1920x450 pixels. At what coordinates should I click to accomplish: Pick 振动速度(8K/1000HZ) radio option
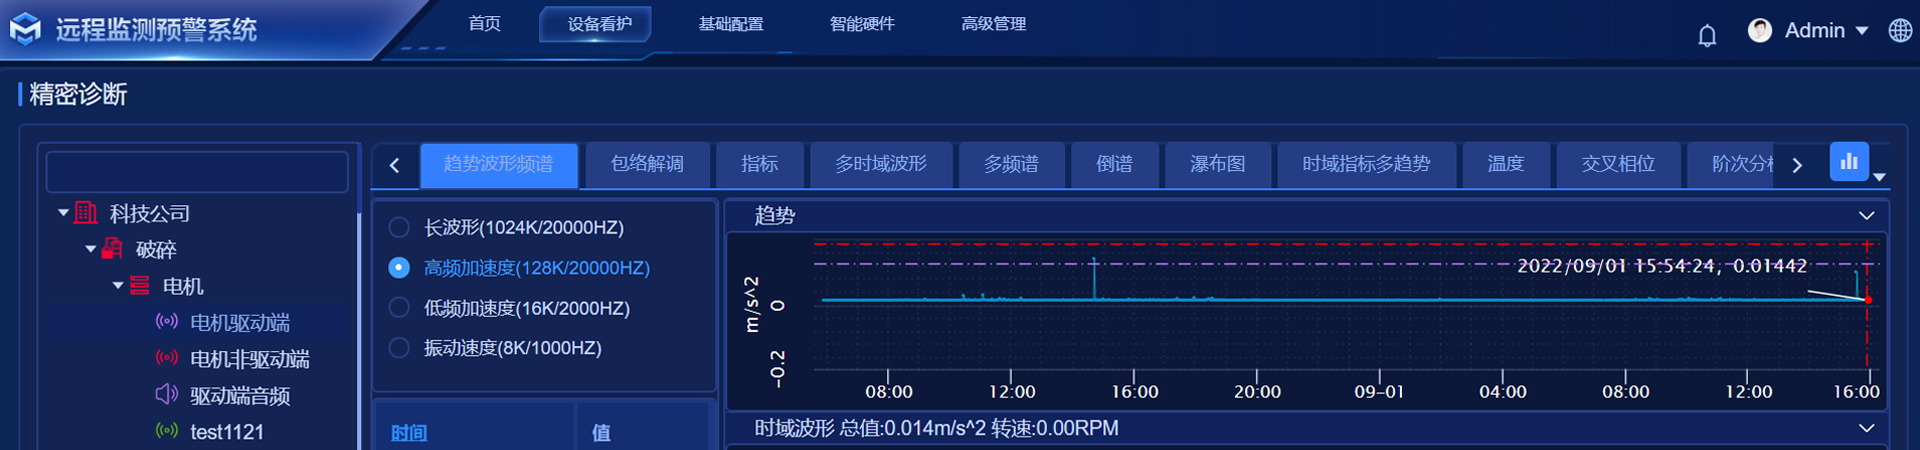(399, 348)
